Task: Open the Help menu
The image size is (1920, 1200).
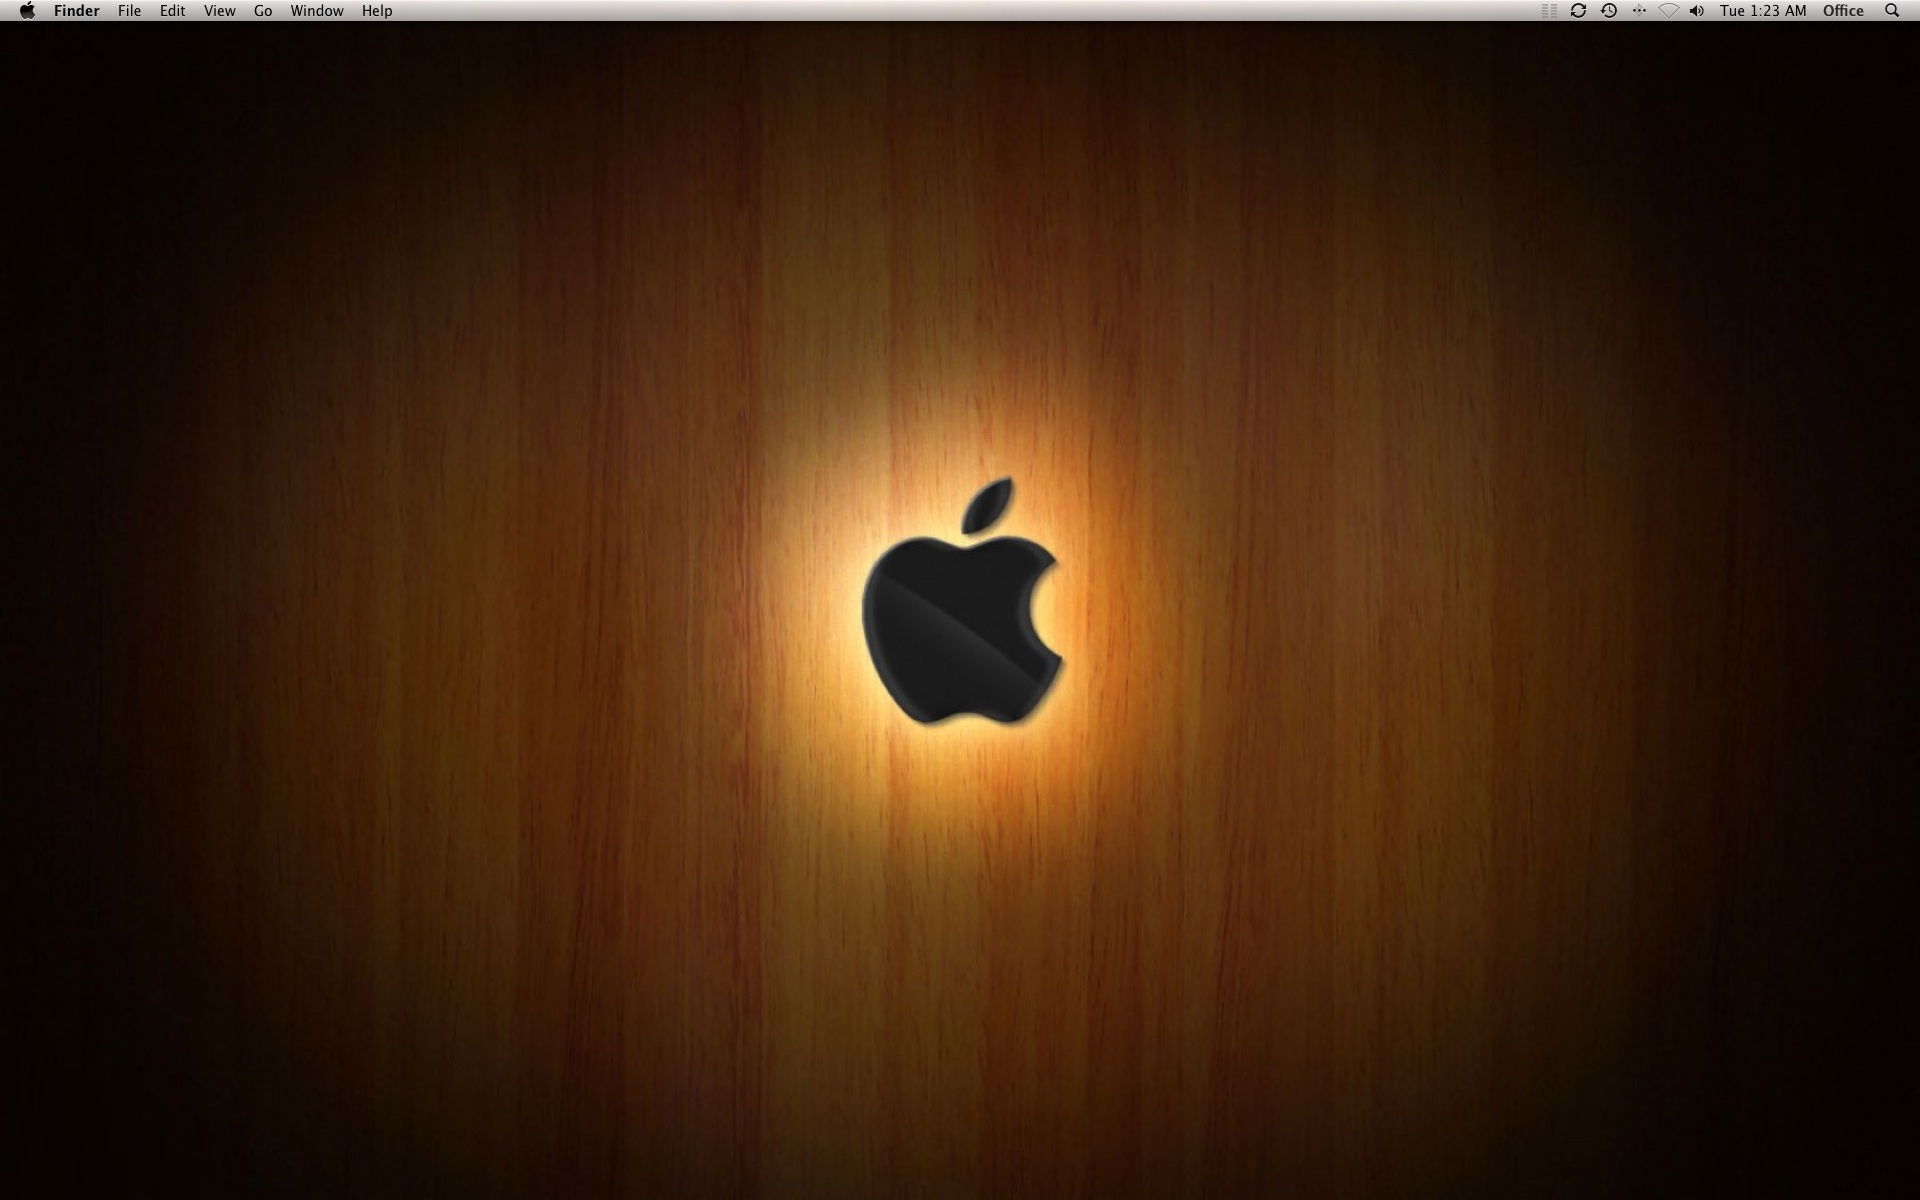Action: [377, 11]
